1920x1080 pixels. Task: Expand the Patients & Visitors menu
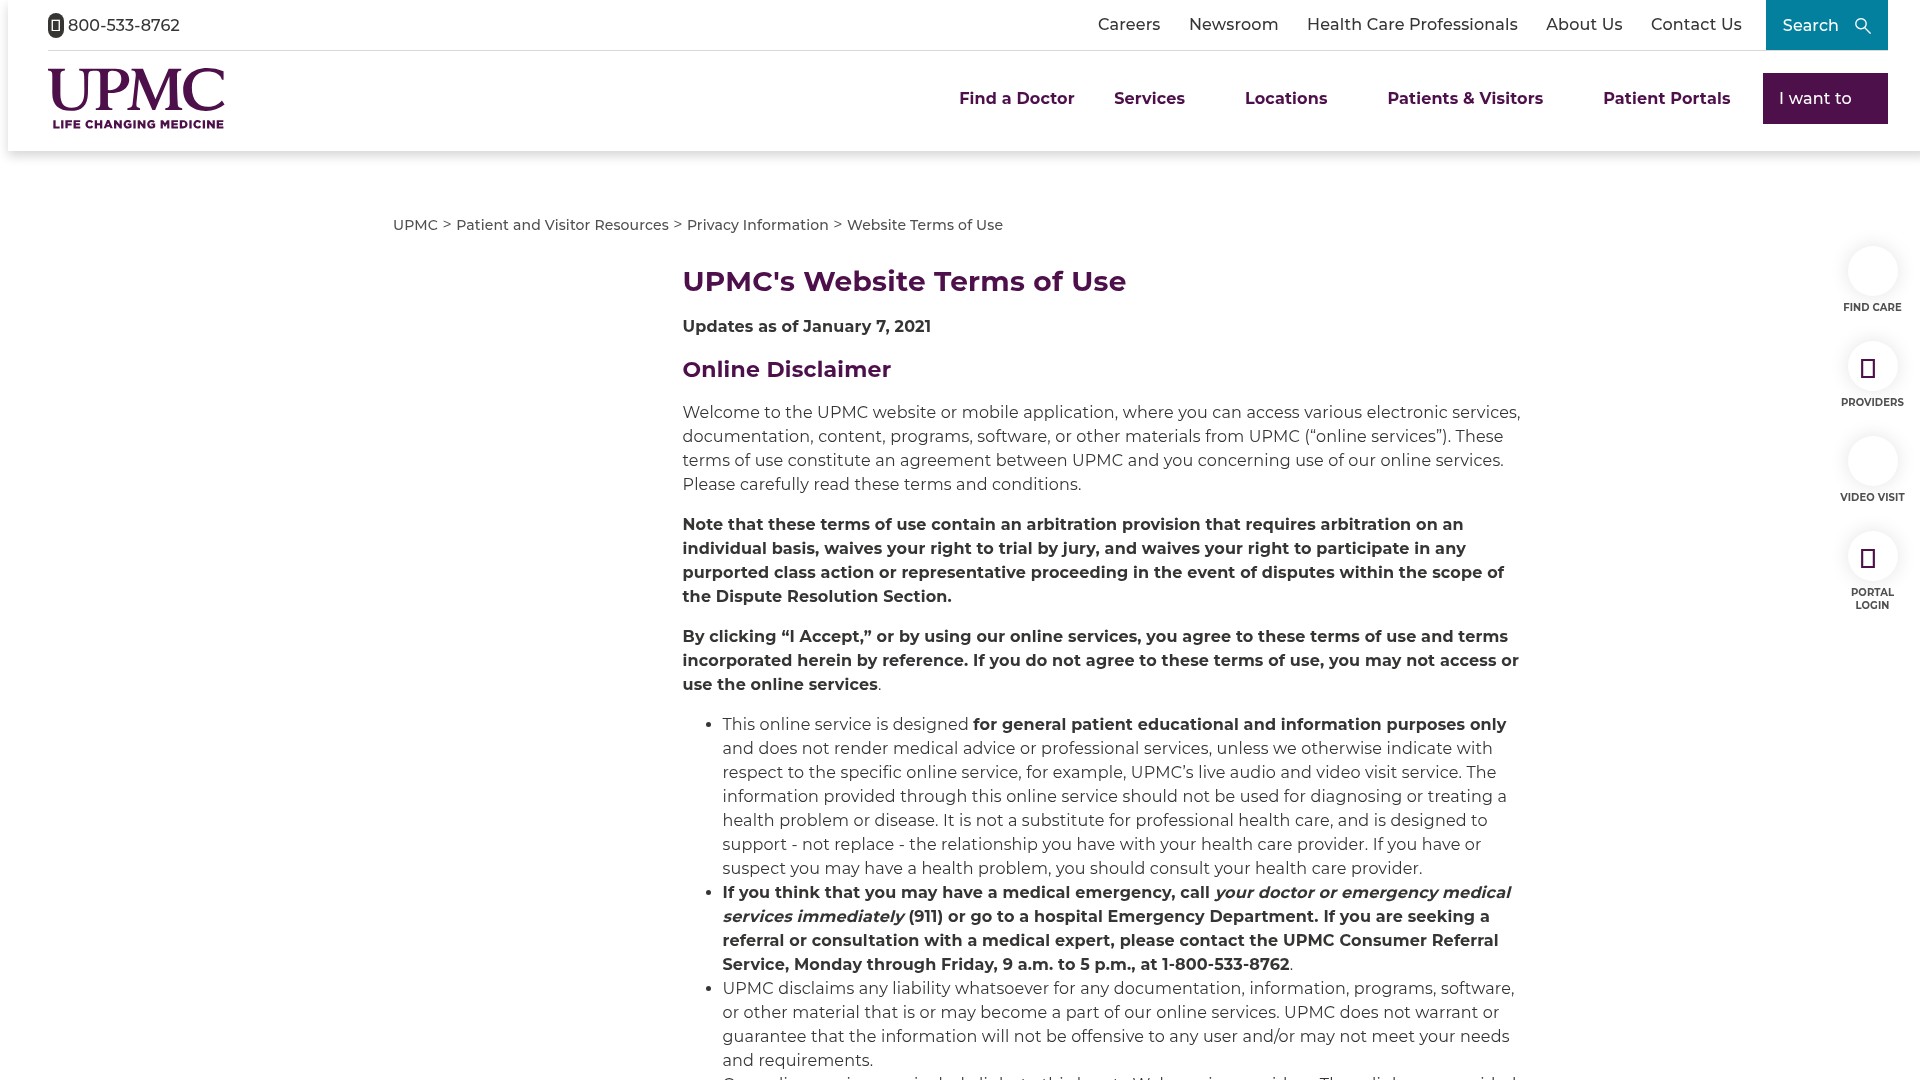click(x=1465, y=98)
